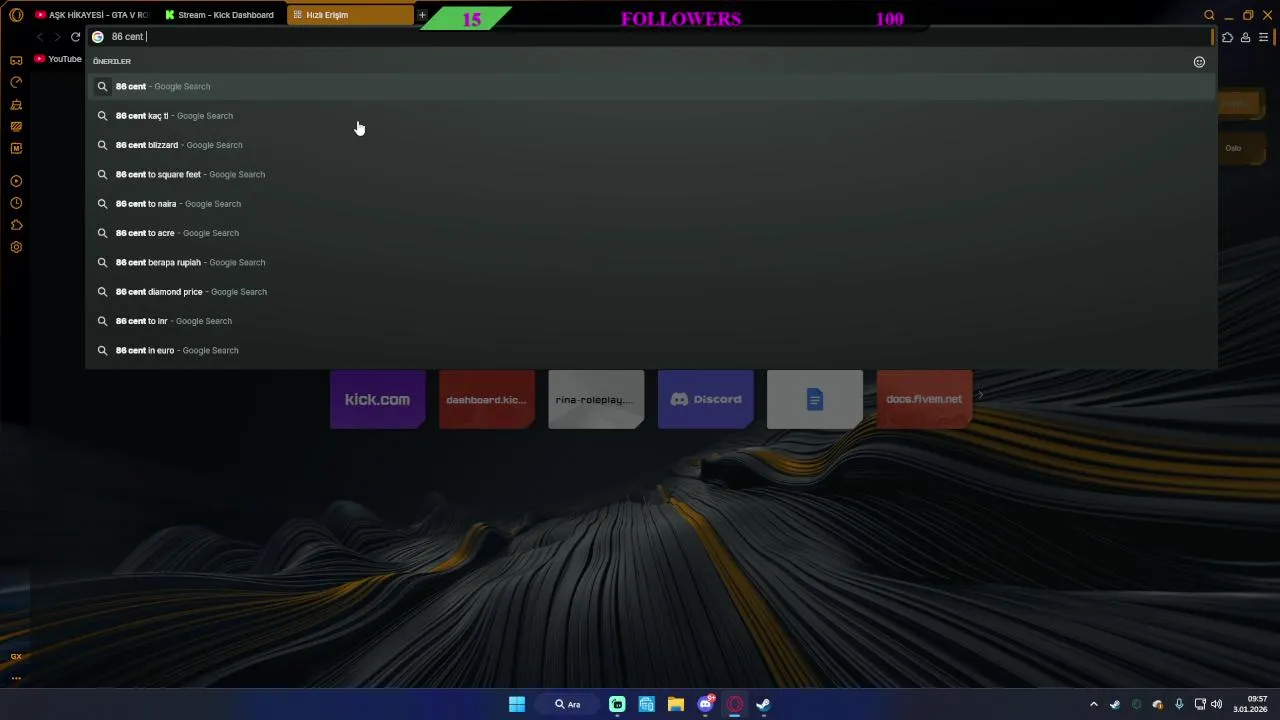Viewport: 1280px width, 720px height.
Task: Open the rina-roleplay speed dial tile
Action: click(x=596, y=399)
